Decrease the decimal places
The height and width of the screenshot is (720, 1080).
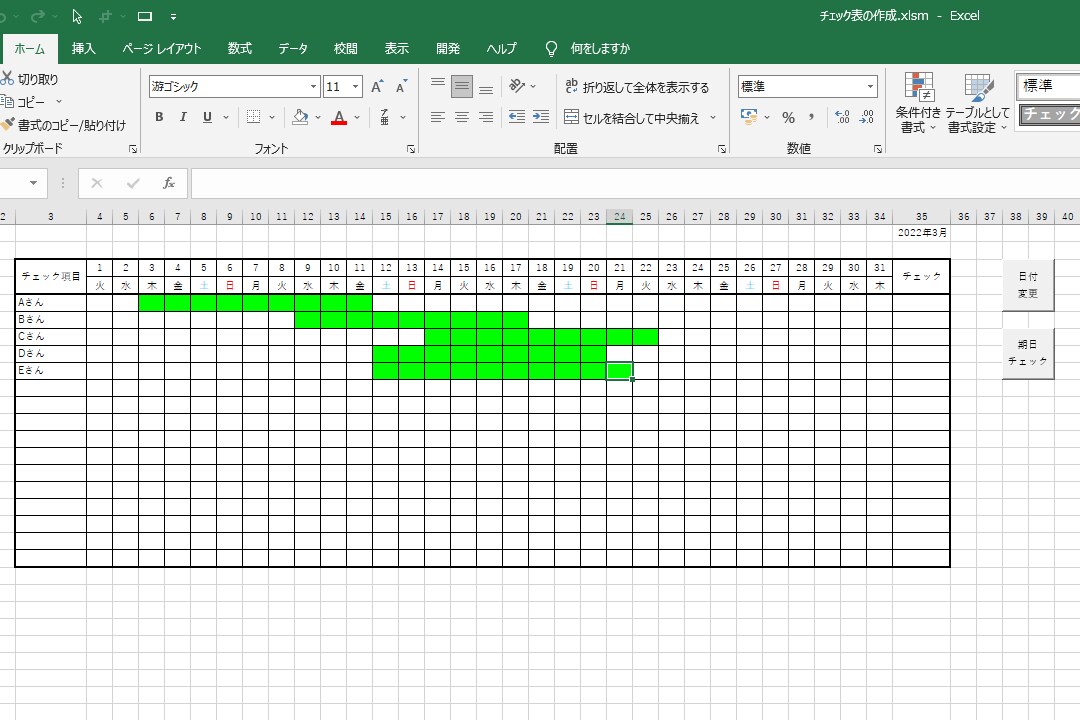[x=866, y=116]
